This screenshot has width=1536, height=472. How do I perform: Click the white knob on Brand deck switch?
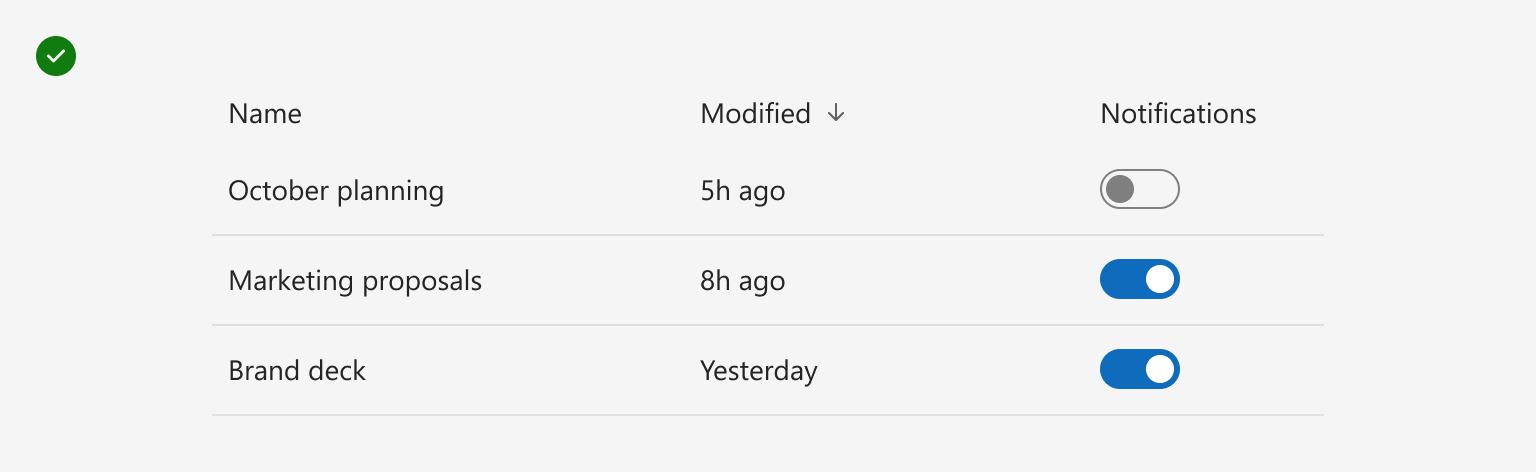[x=1160, y=369]
